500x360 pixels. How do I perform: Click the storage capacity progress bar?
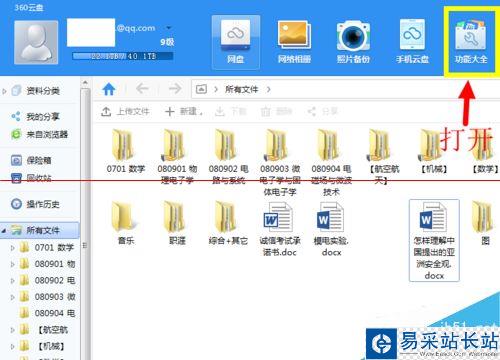click(x=123, y=56)
